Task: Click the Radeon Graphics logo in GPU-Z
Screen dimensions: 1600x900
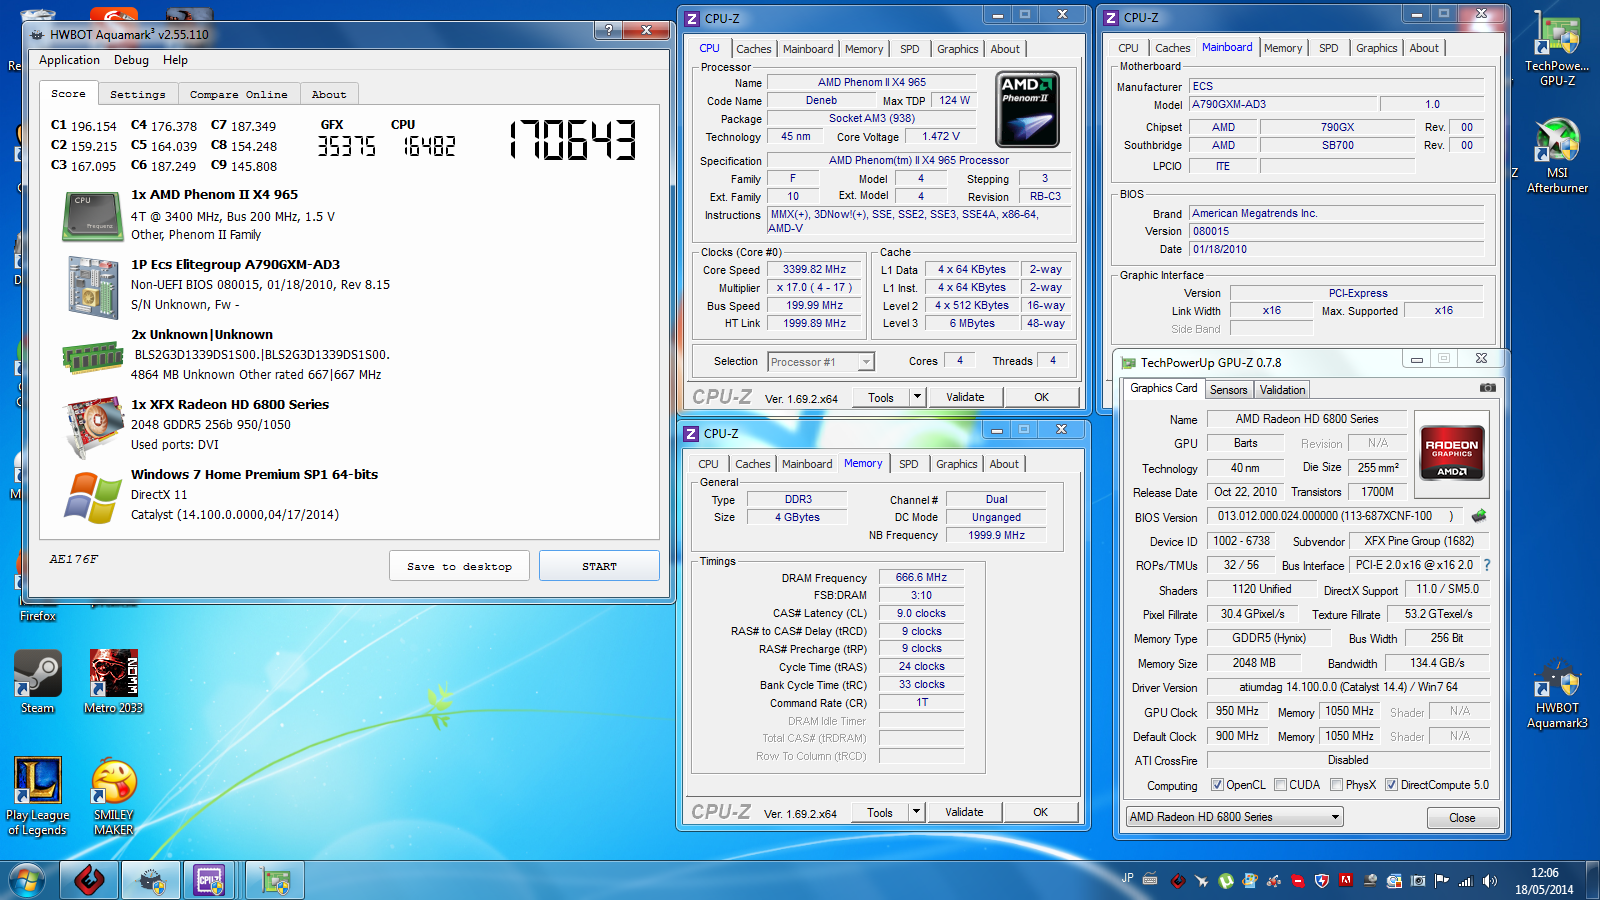Action: 1452,454
